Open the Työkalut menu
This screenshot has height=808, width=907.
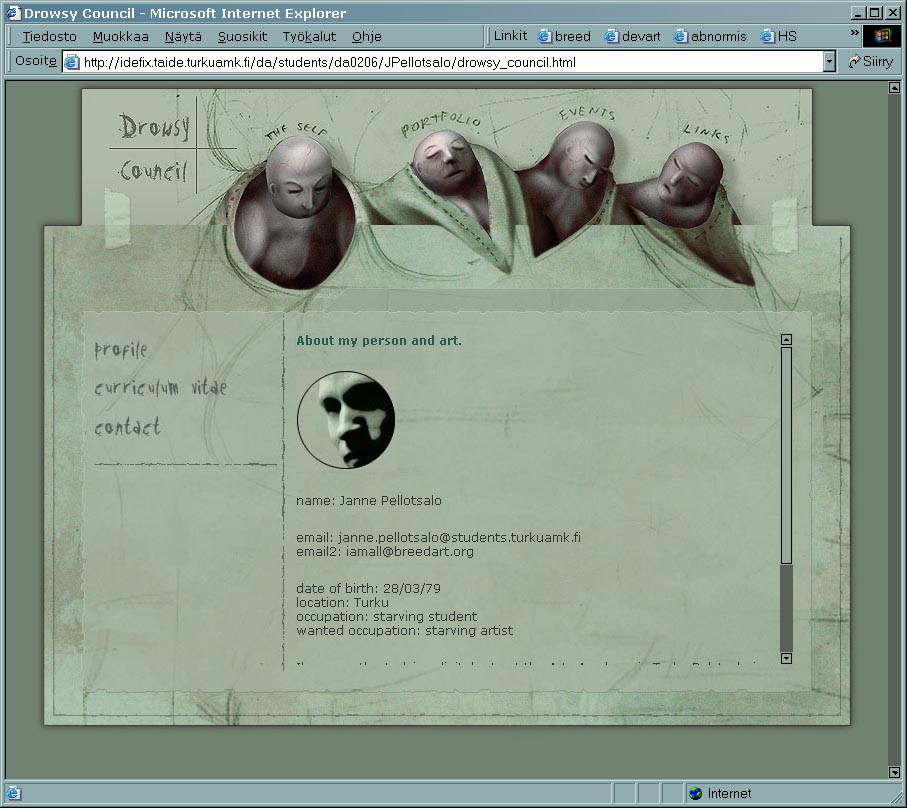click(309, 36)
